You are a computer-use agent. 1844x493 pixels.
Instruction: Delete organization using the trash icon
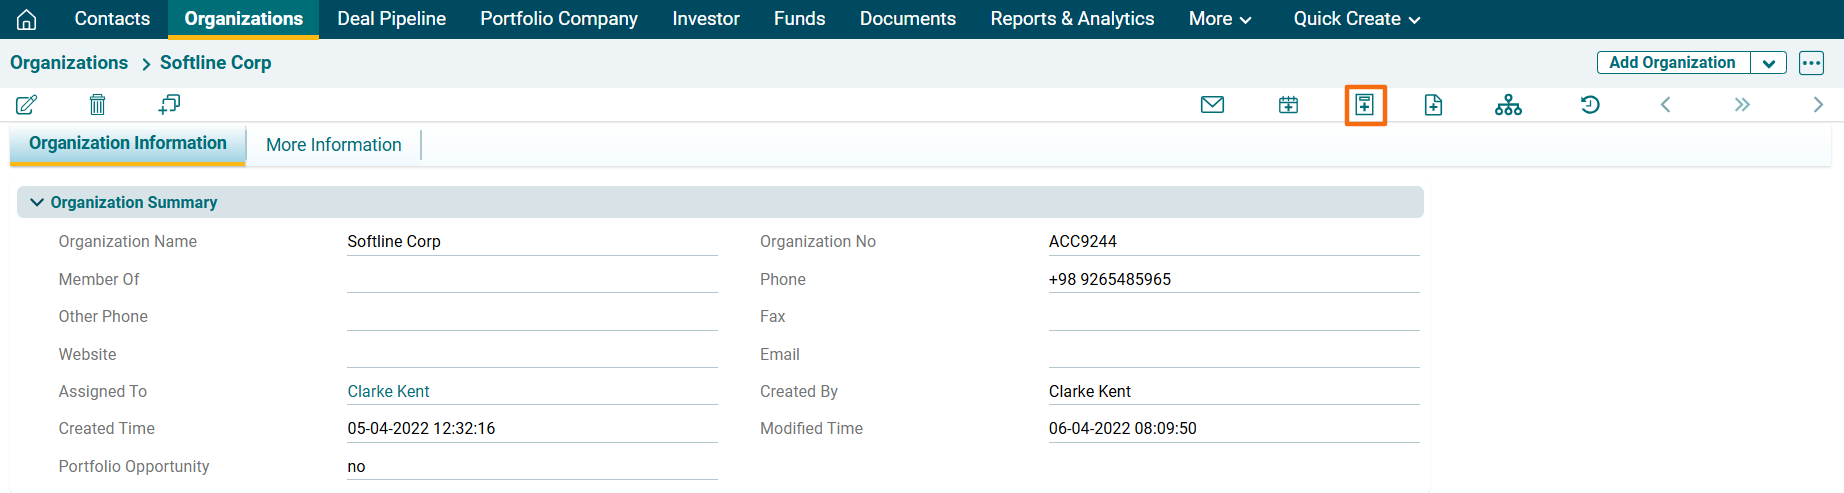[97, 104]
